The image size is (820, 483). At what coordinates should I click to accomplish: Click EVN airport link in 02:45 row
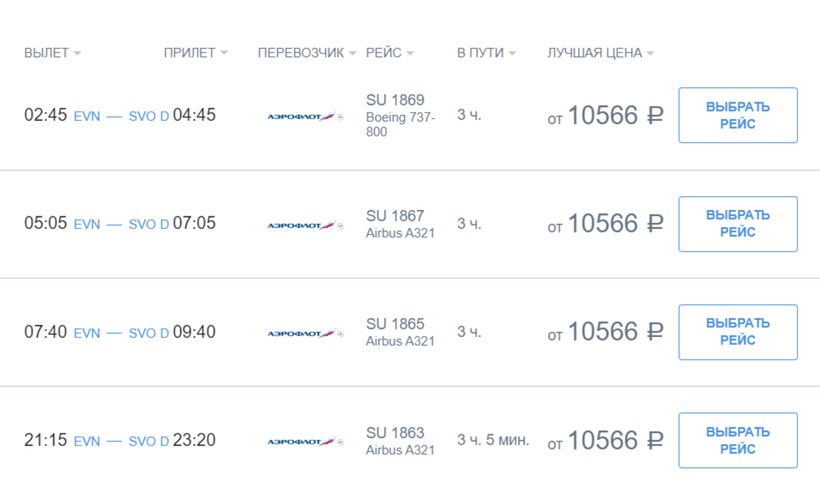pyautogui.click(x=87, y=116)
